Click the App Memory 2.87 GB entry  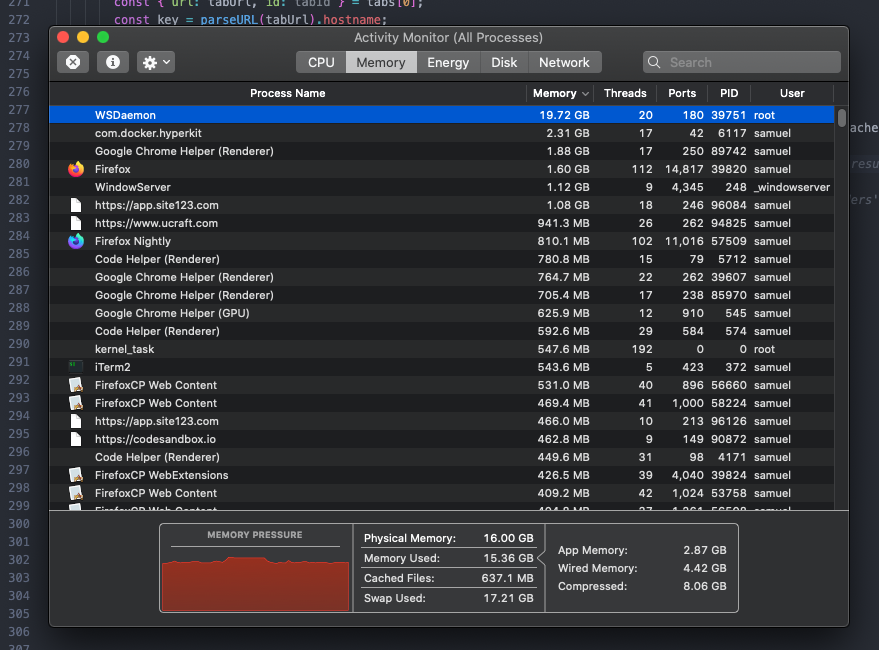(642, 550)
